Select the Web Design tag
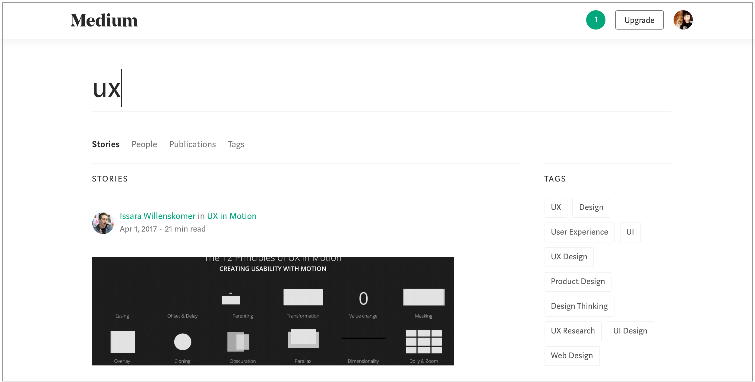The image size is (755, 382). (x=572, y=356)
